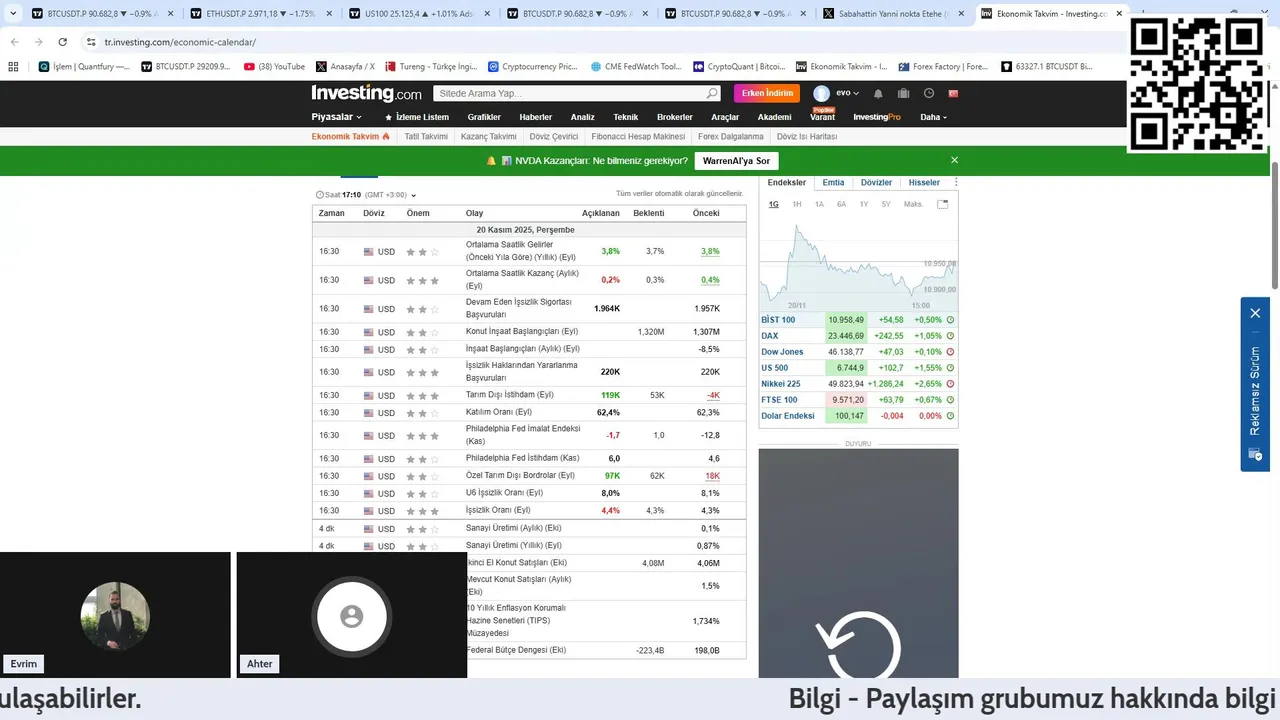The image size is (1280, 720).
Task: Open the Teknik menu
Action: (x=626, y=117)
